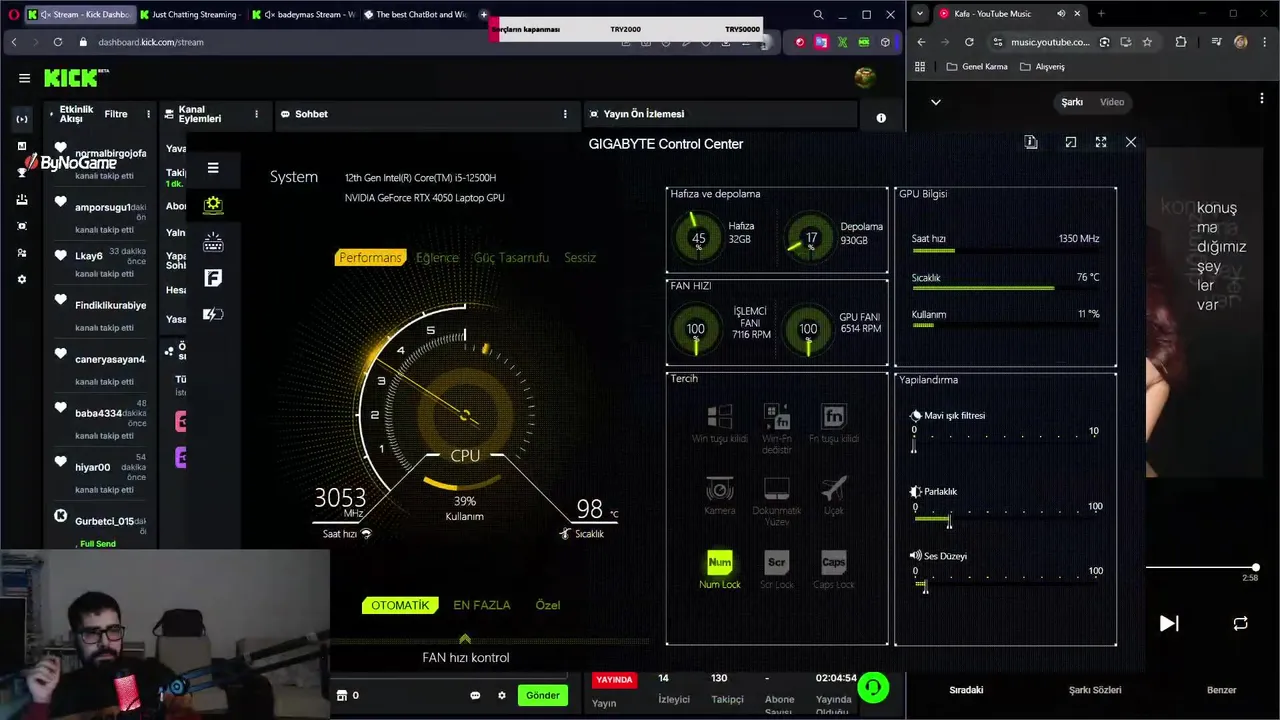Collapse the YouTube Music player page chevron
This screenshot has width=1280, height=720.
click(936, 102)
